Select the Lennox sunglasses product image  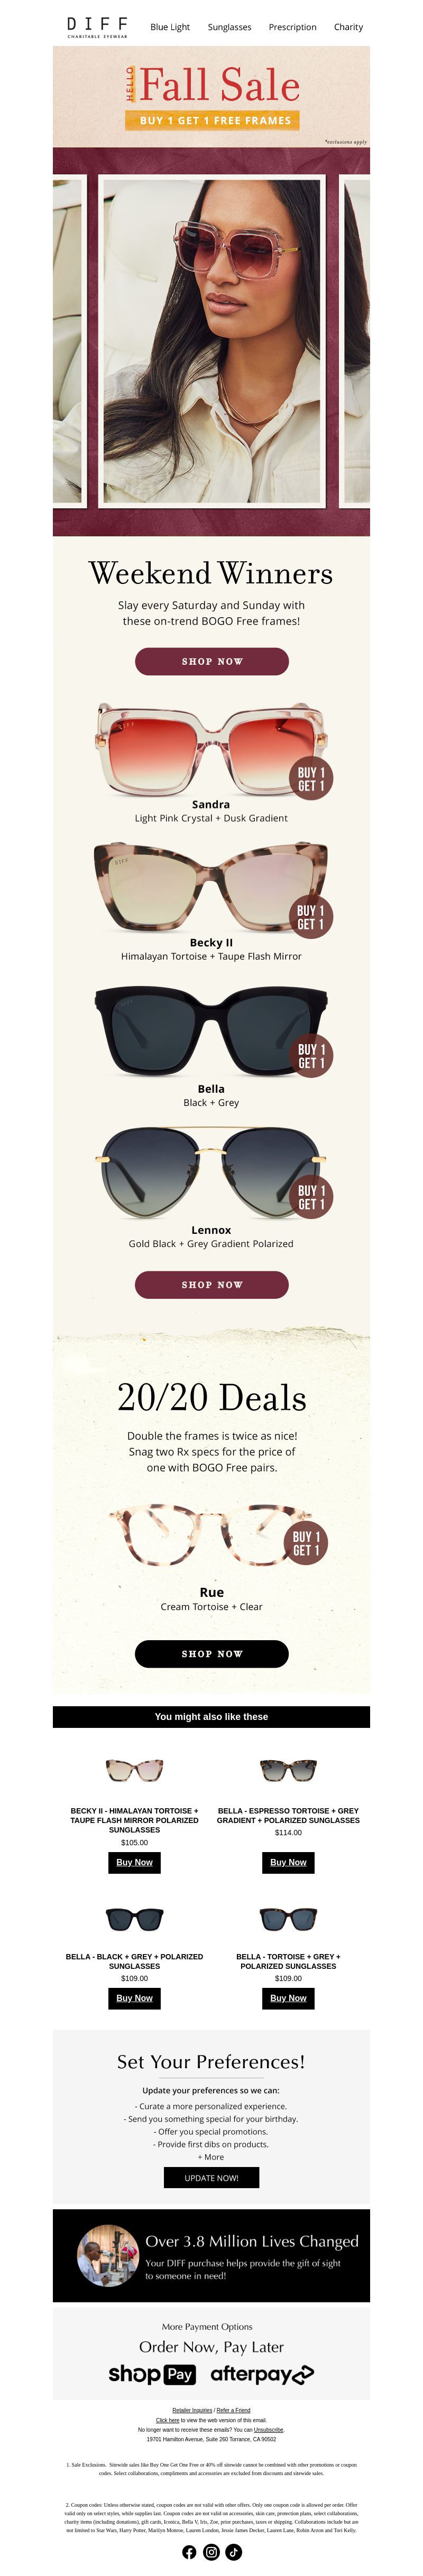(x=211, y=1173)
